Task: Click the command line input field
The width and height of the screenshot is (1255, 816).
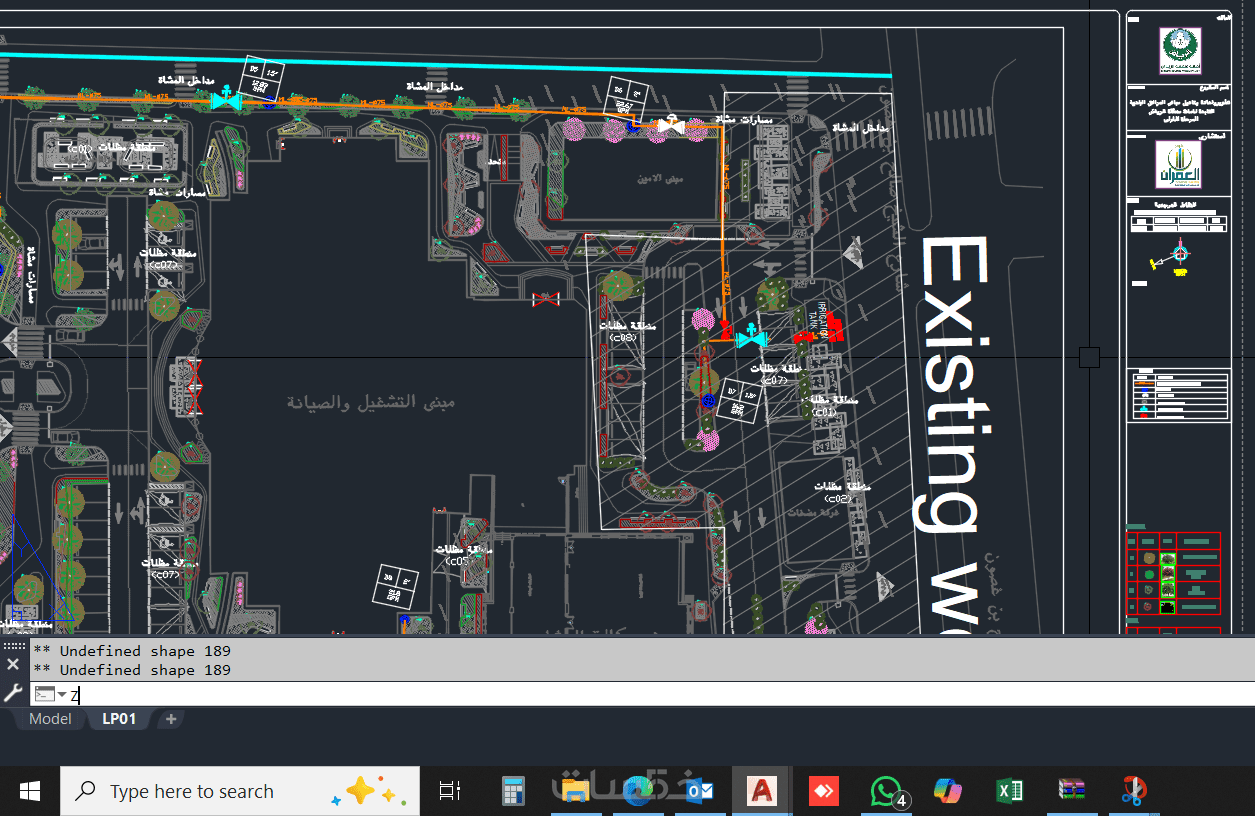Action: pos(660,695)
